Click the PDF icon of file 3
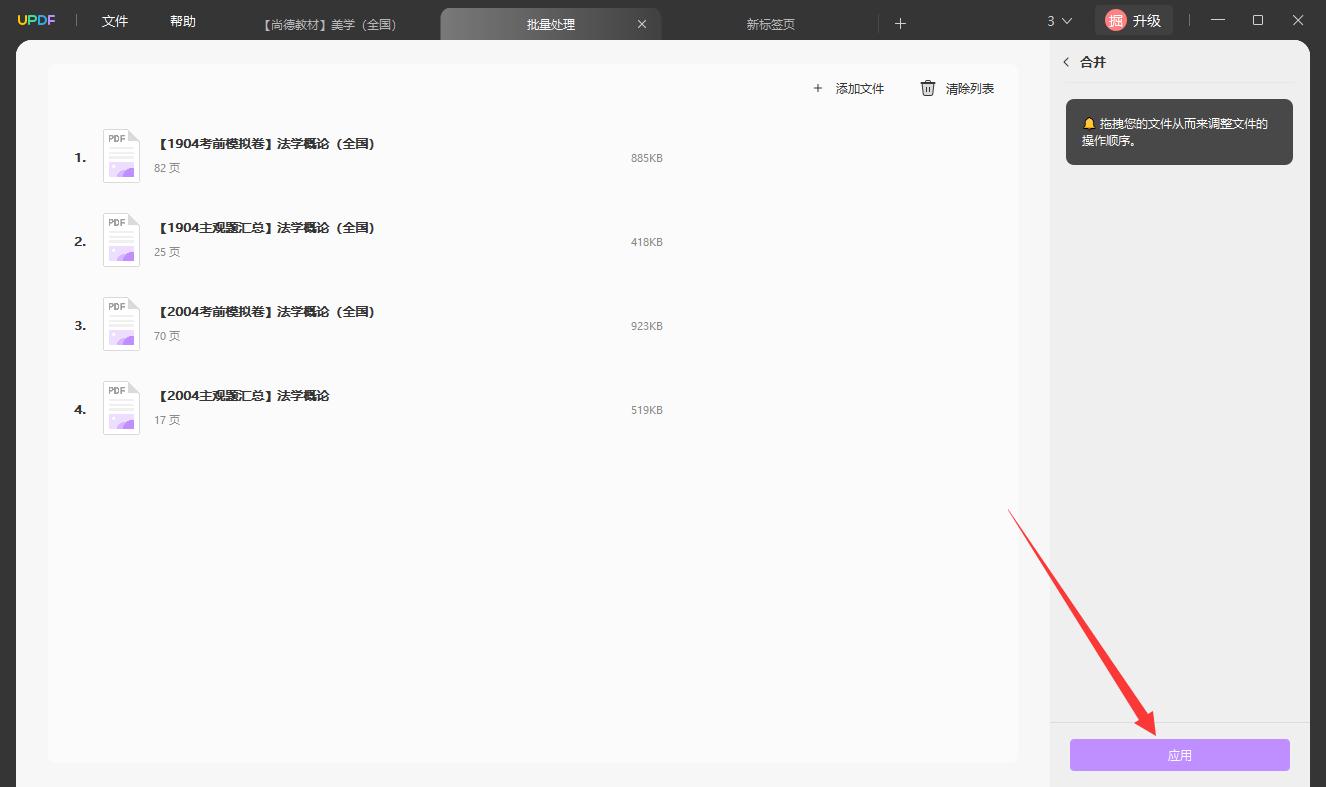This screenshot has height=787, width=1326. tap(121, 324)
